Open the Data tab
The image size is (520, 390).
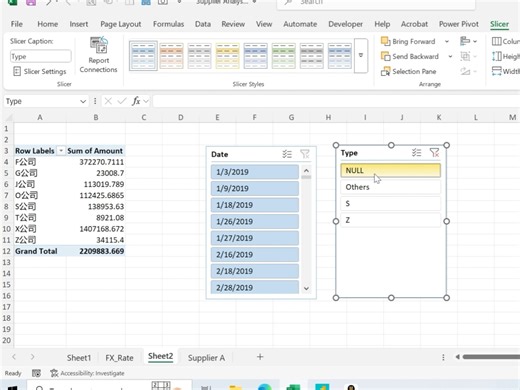(203, 24)
